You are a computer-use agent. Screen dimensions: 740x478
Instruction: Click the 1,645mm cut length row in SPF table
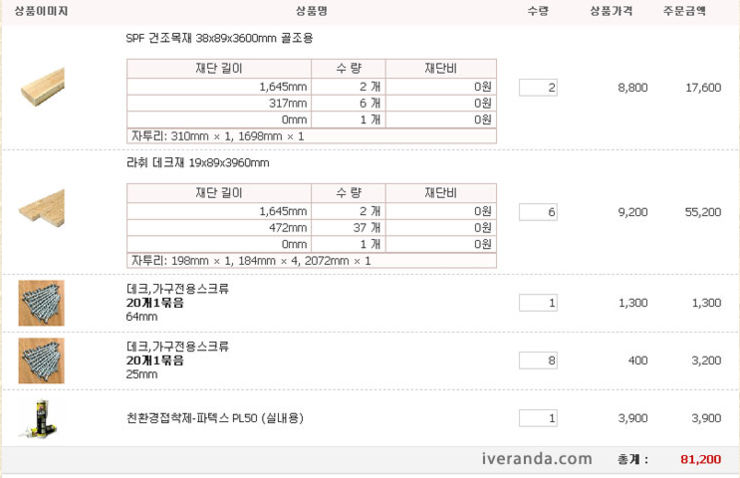(311, 87)
